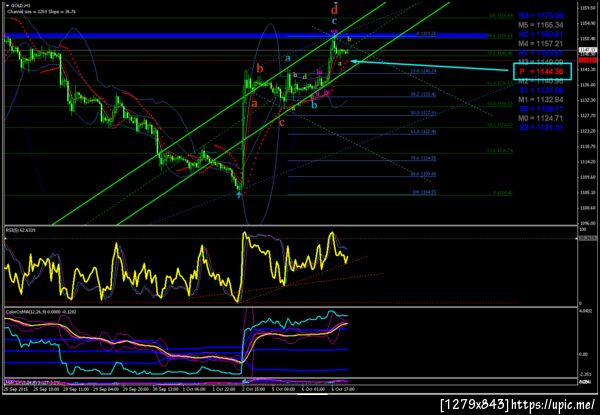Image resolution: width=600 pixels, height=415 pixels.
Task: Select the cyan wave label a
Action: click(287, 58)
